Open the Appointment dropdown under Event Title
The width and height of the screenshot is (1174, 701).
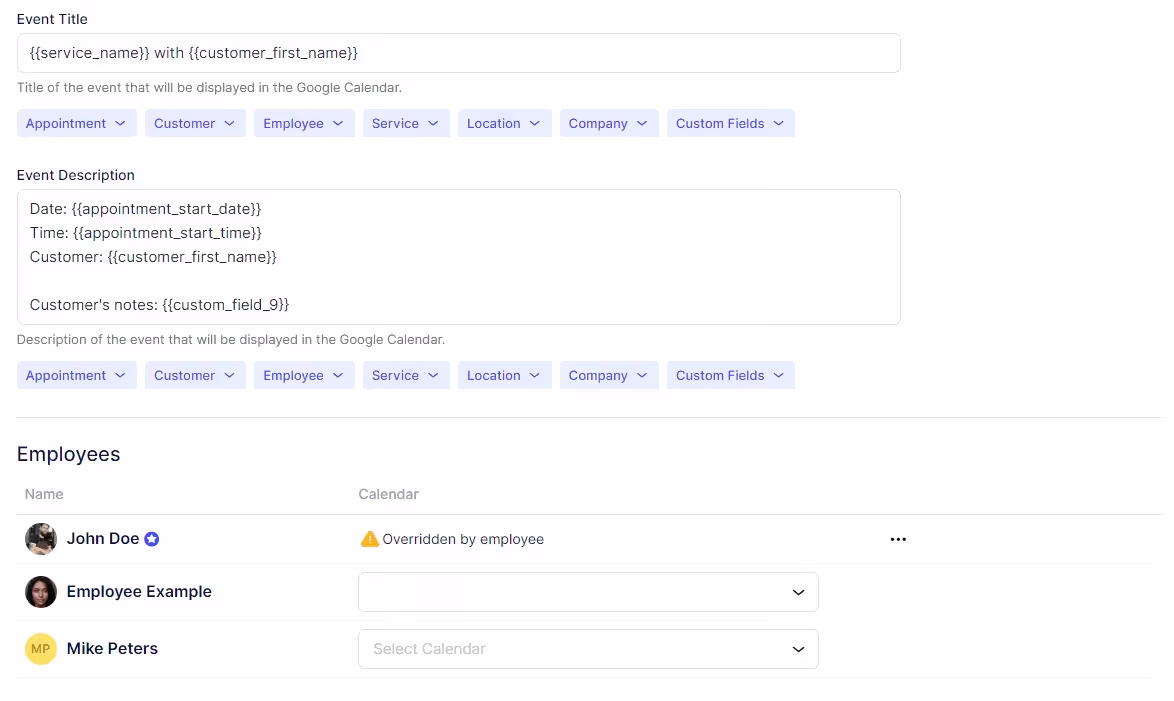click(x=76, y=124)
